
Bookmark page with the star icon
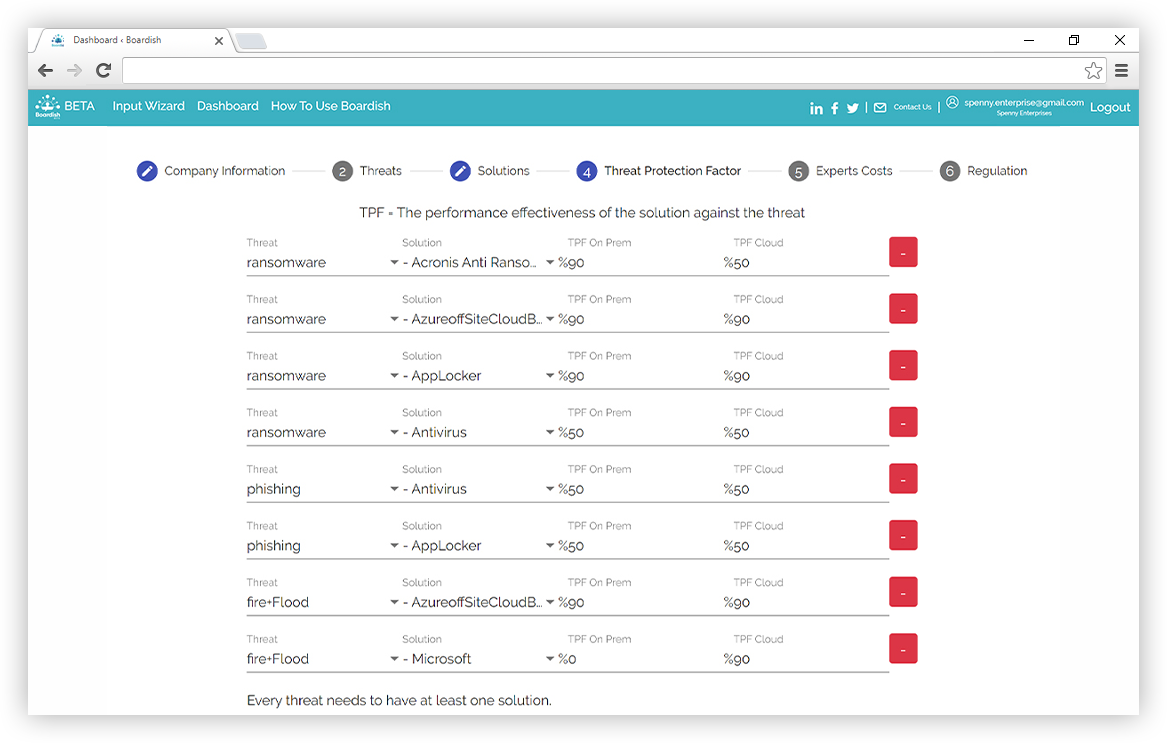coord(1093,71)
